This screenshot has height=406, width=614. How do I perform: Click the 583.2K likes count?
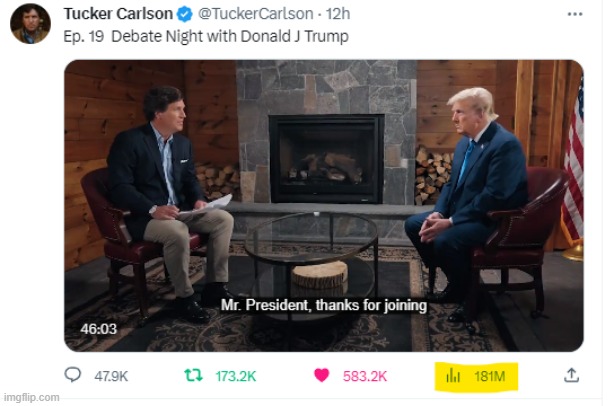pyautogui.click(x=365, y=376)
